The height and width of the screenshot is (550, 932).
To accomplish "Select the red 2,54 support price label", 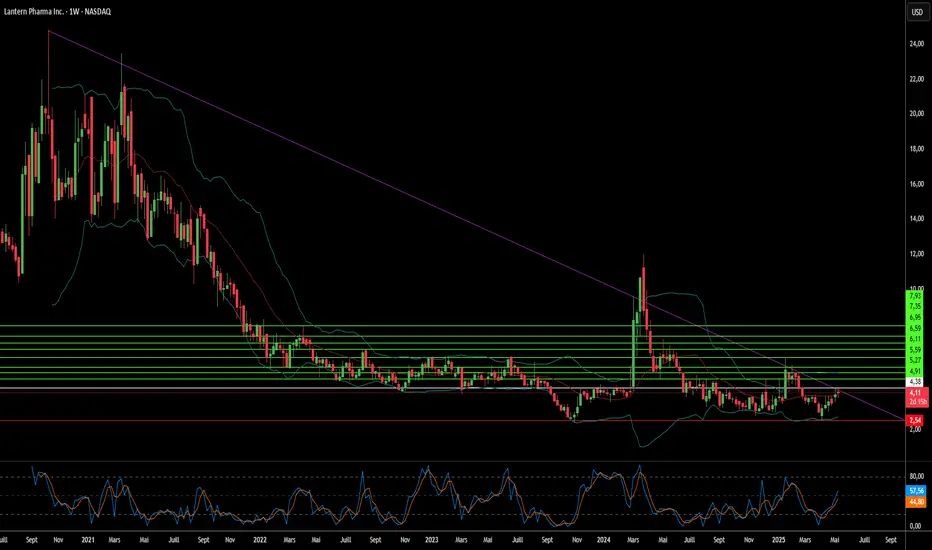I will (x=914, y=420).
